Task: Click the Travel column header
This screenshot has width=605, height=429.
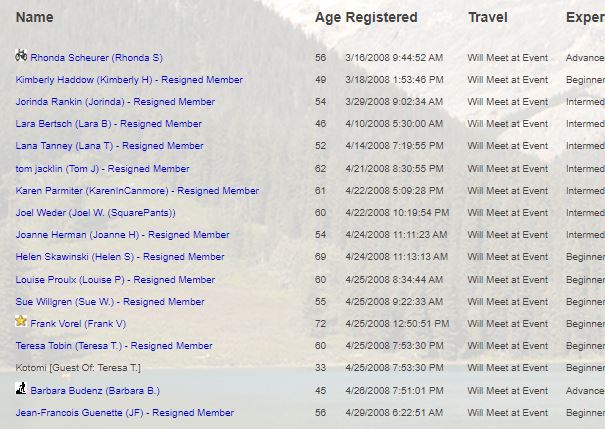Action: coord(488,17)
